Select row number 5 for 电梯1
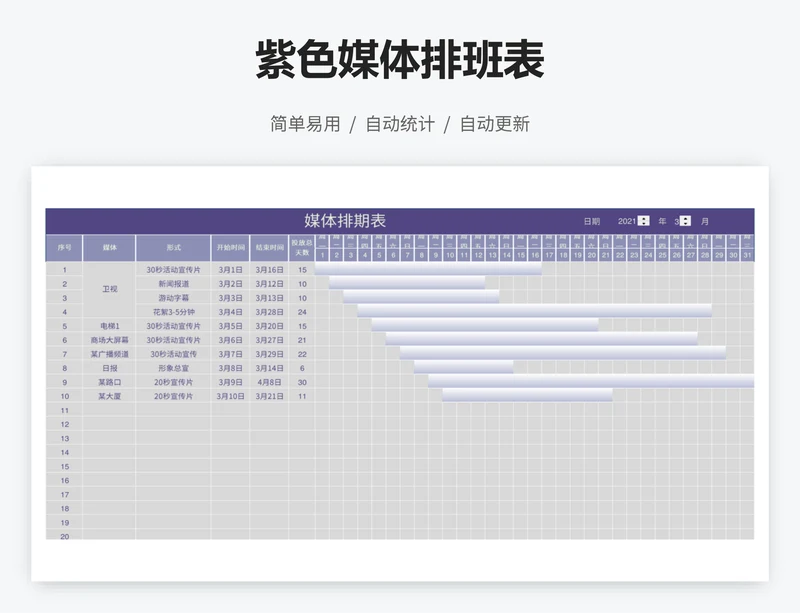This screenshot has height=613, width=800. click(65, 325)
